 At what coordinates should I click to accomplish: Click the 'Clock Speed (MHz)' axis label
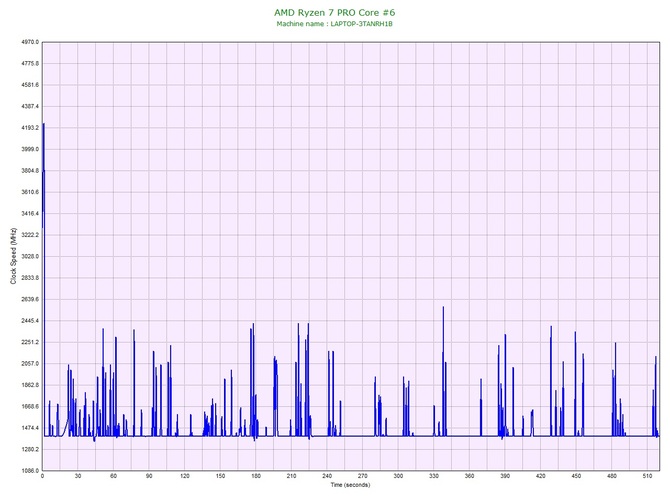click(13, 256)
